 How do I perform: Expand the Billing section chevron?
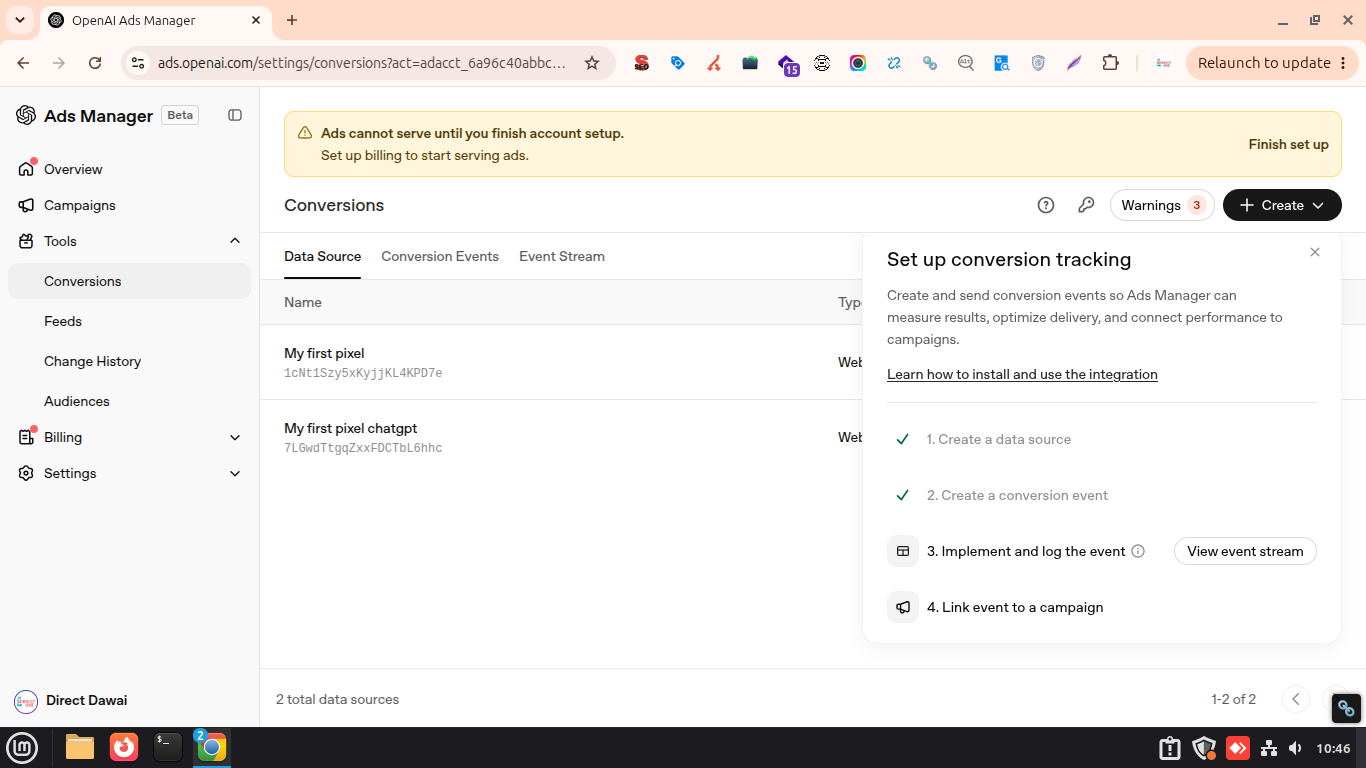(235, 437)
